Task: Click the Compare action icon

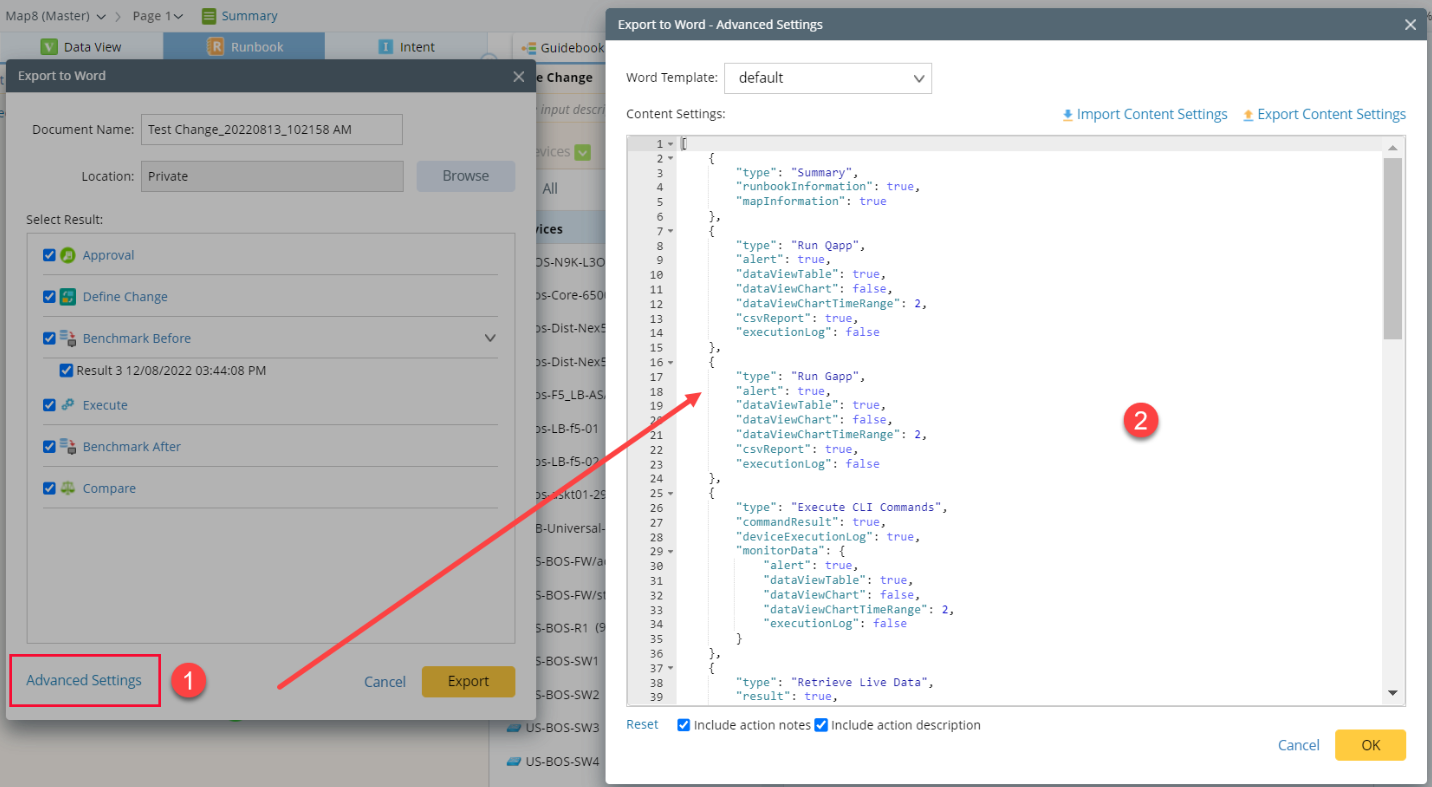Action: click(x=68, y=488)
